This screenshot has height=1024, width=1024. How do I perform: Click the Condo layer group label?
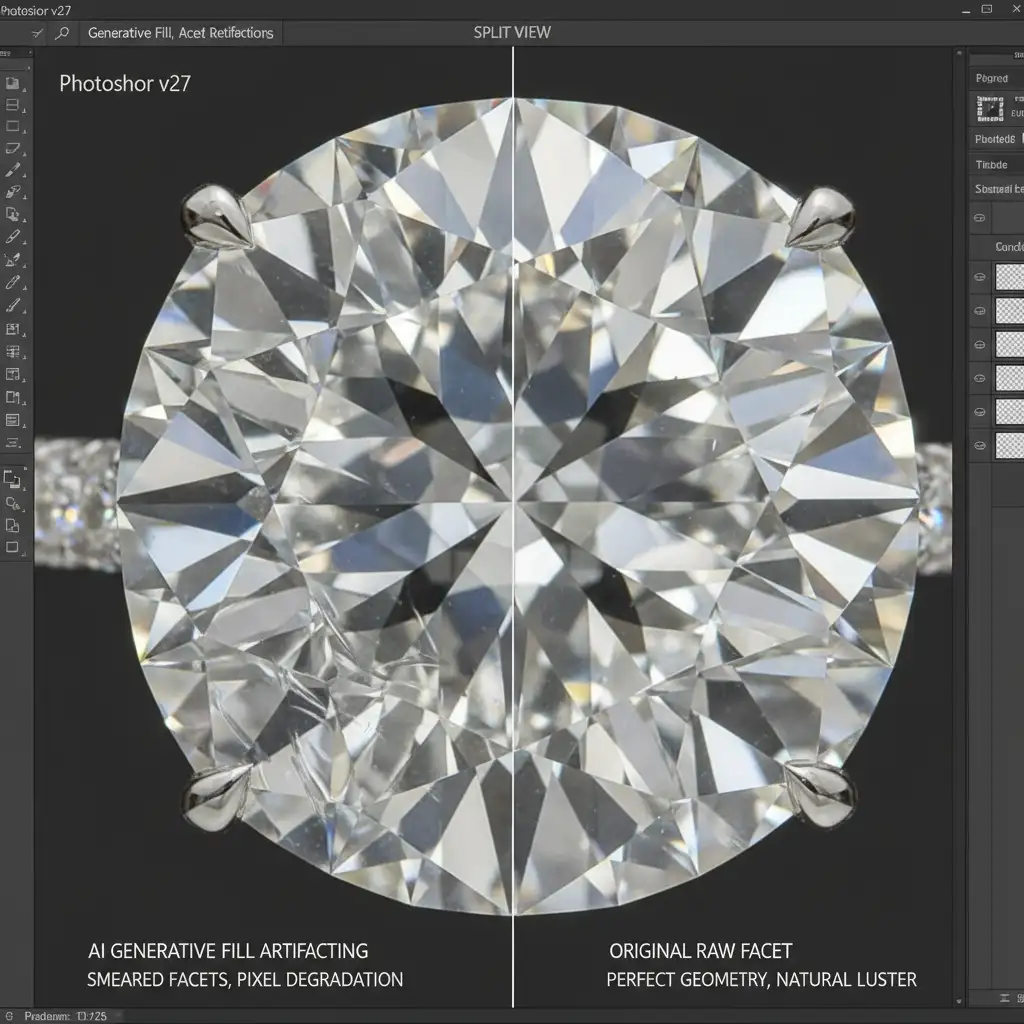coord(1007,246)
